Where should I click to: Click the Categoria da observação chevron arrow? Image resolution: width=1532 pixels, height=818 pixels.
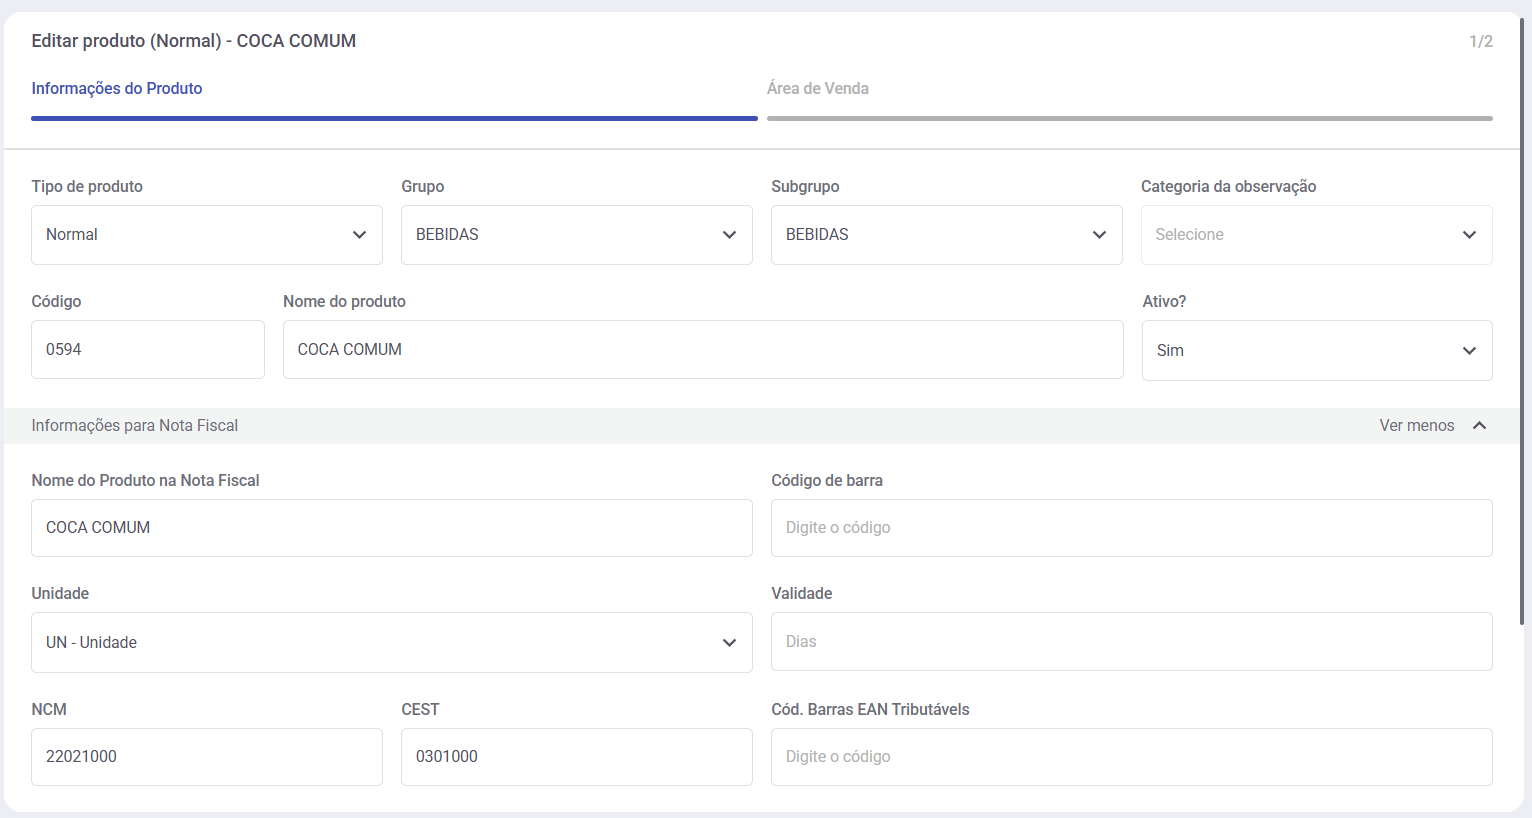[1469, 235]
